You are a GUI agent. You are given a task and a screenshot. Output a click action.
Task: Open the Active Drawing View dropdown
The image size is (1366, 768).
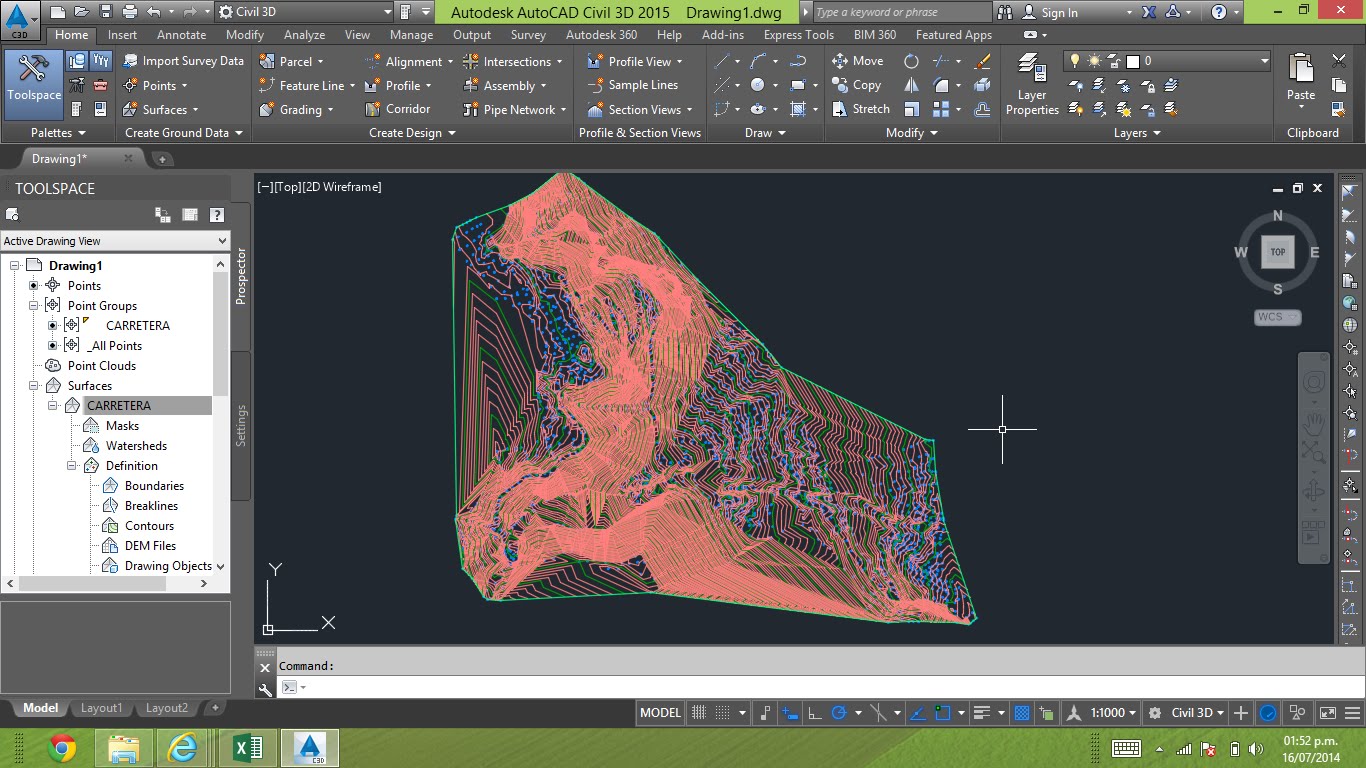115,241
